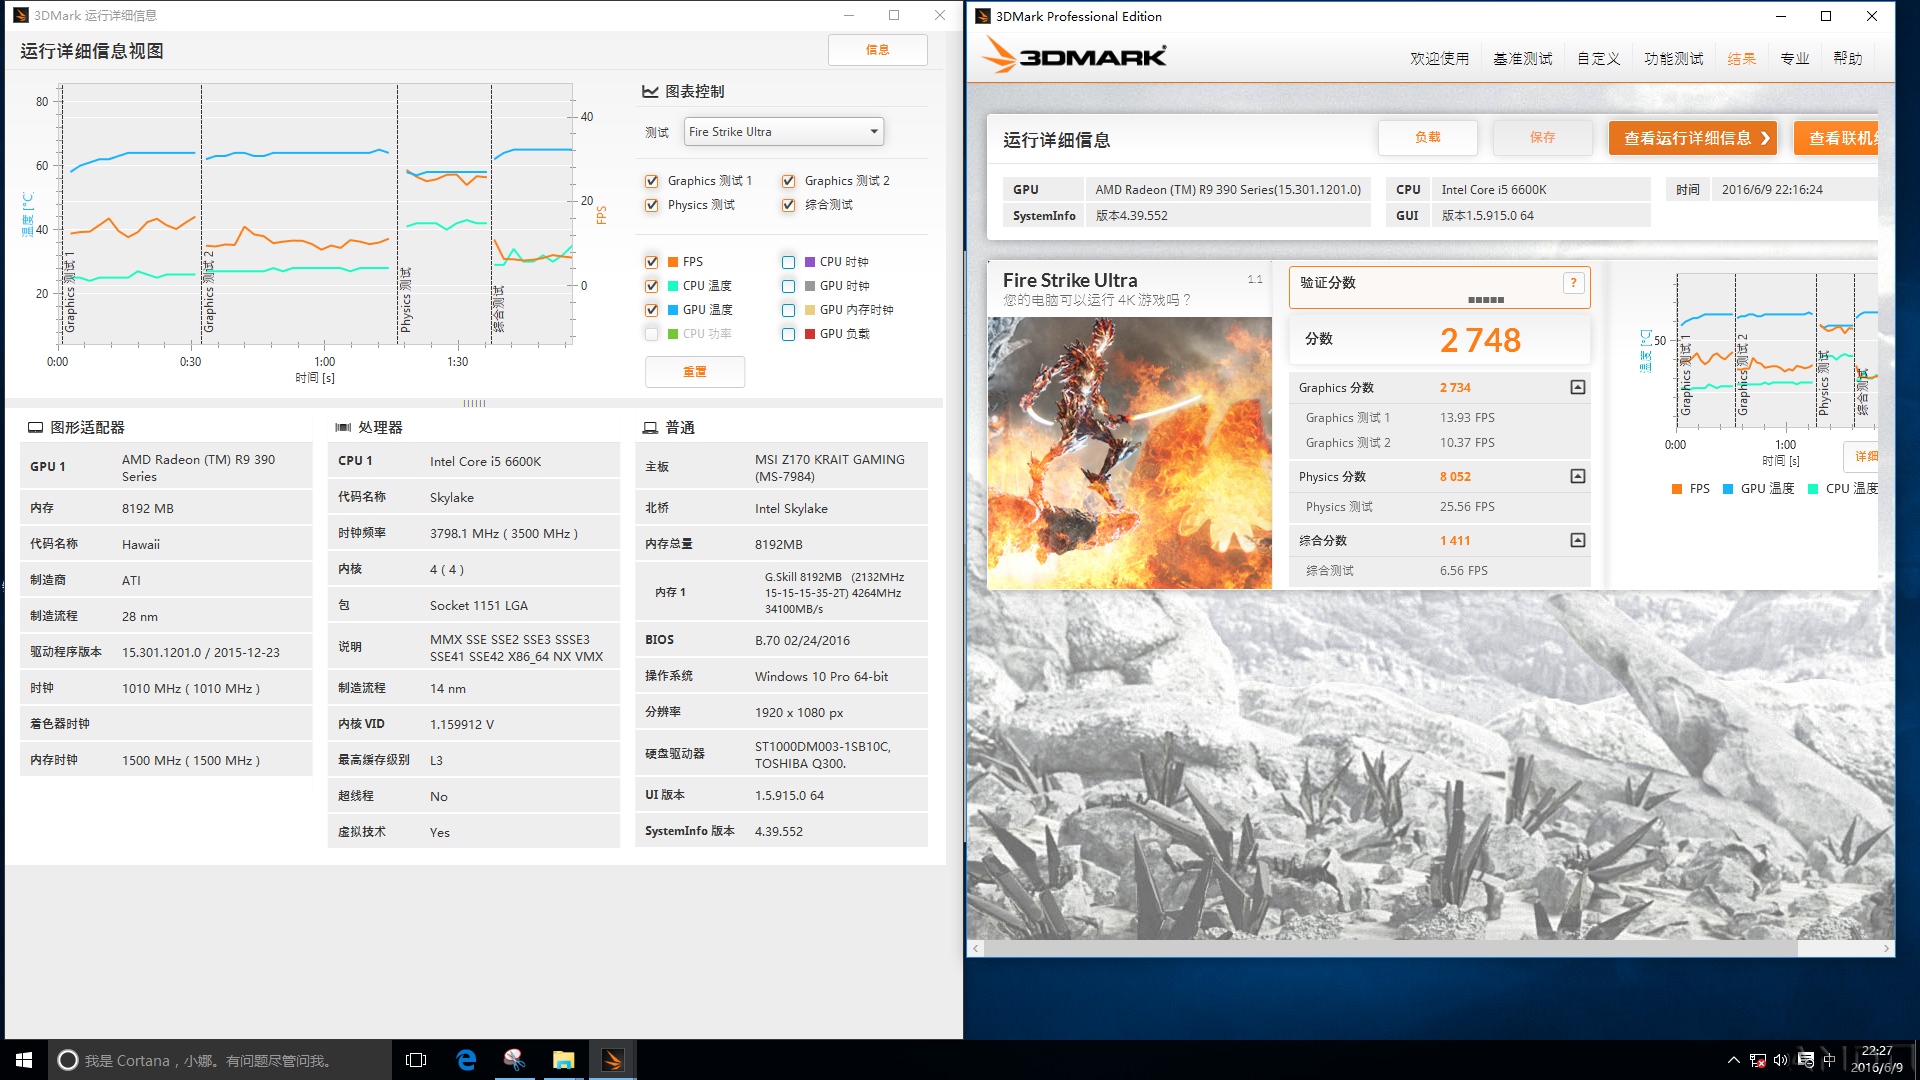Open Task View from the taskbar

point(416,1060)
